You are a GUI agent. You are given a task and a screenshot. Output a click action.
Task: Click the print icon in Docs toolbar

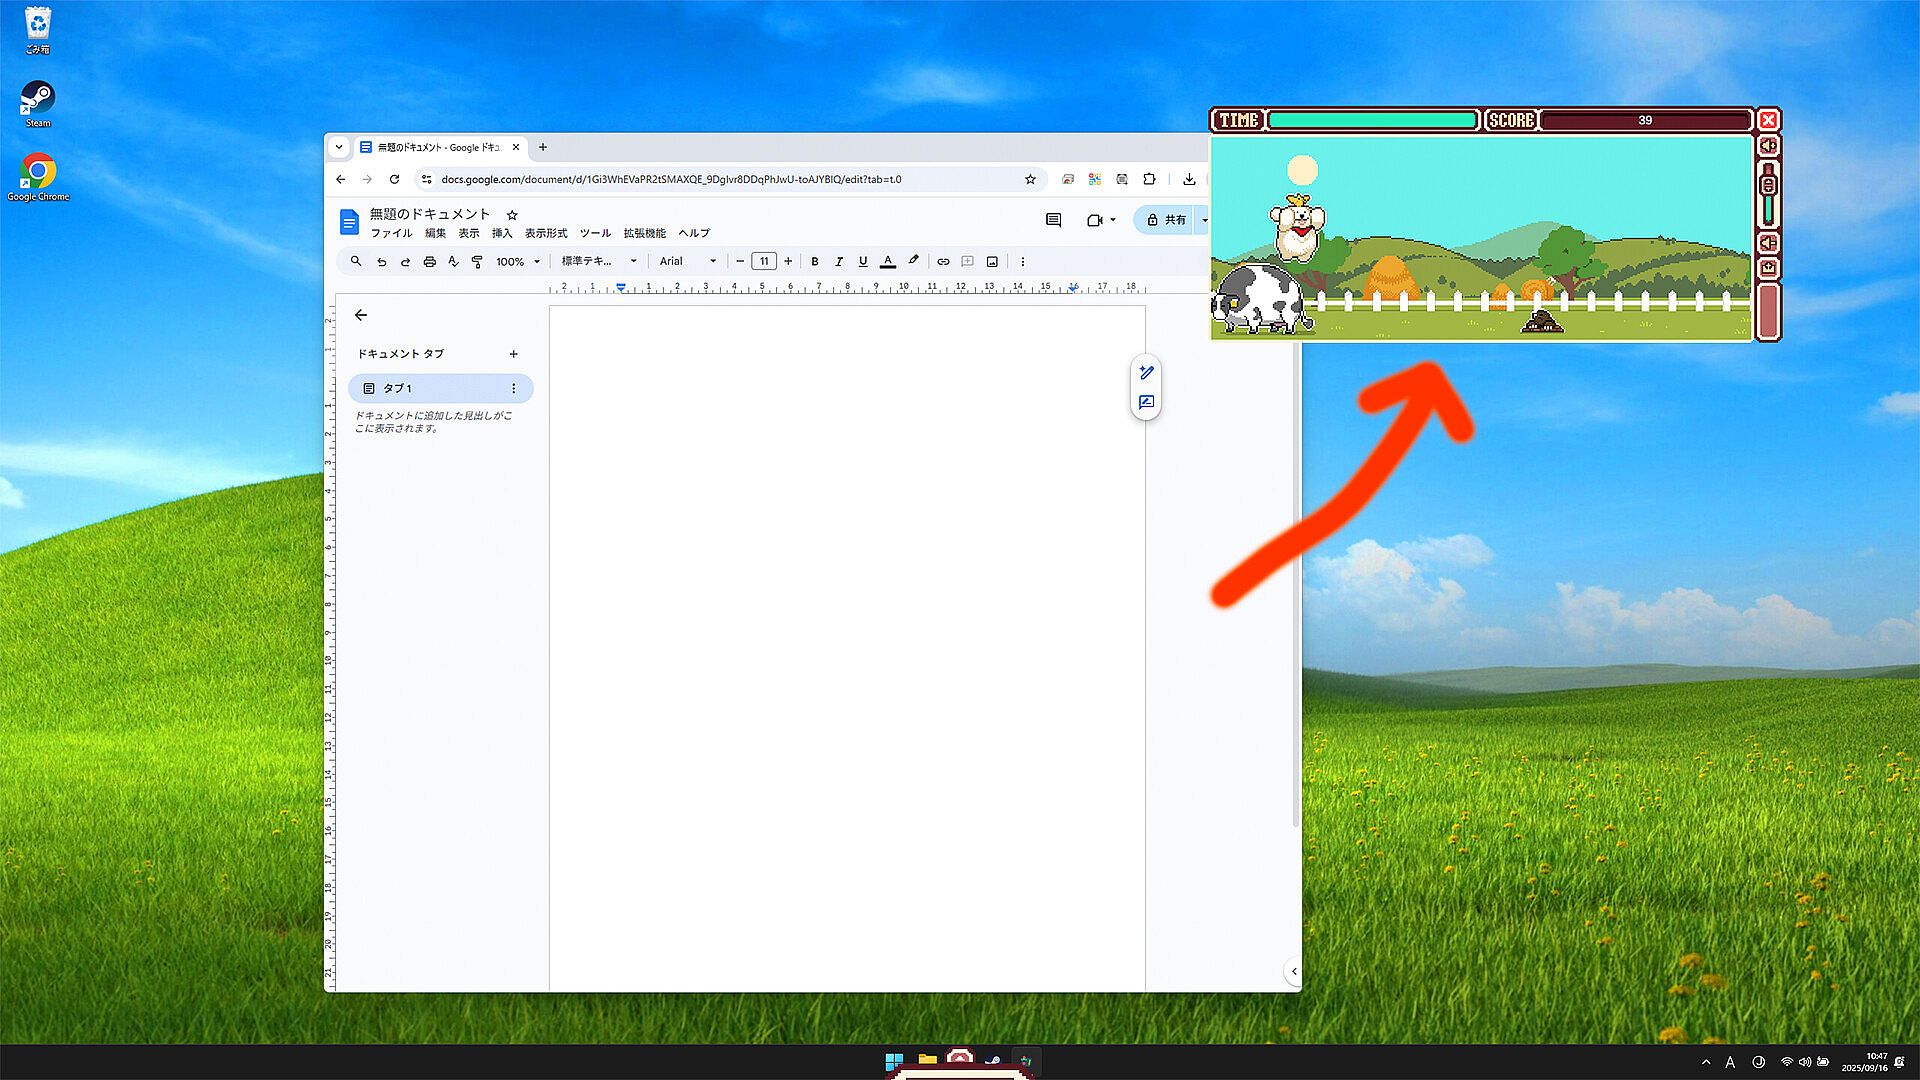pos(430,262)
